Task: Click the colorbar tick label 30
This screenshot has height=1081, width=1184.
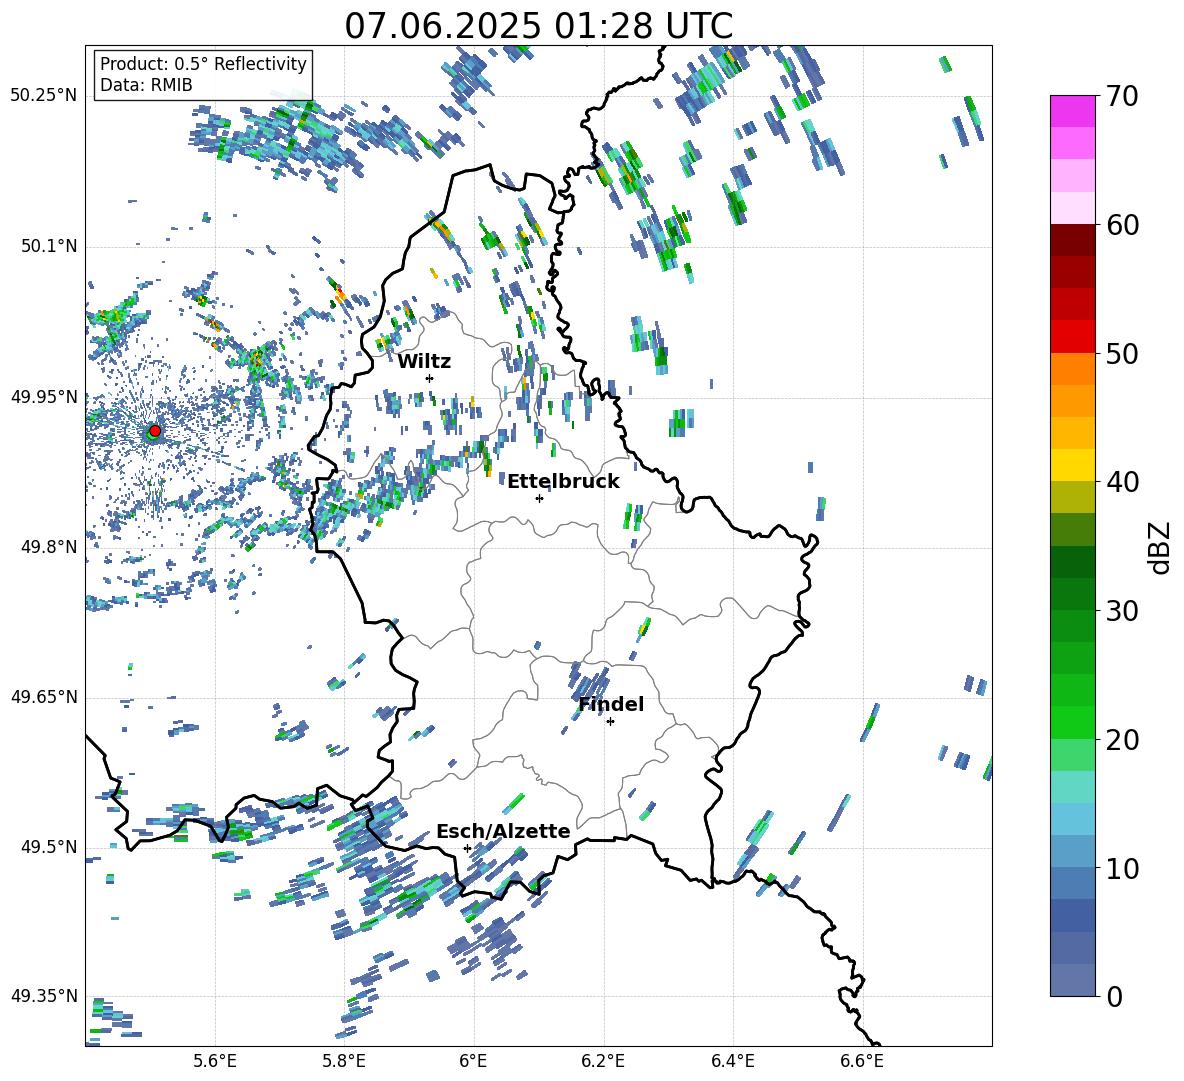Action: point(1122,611)
